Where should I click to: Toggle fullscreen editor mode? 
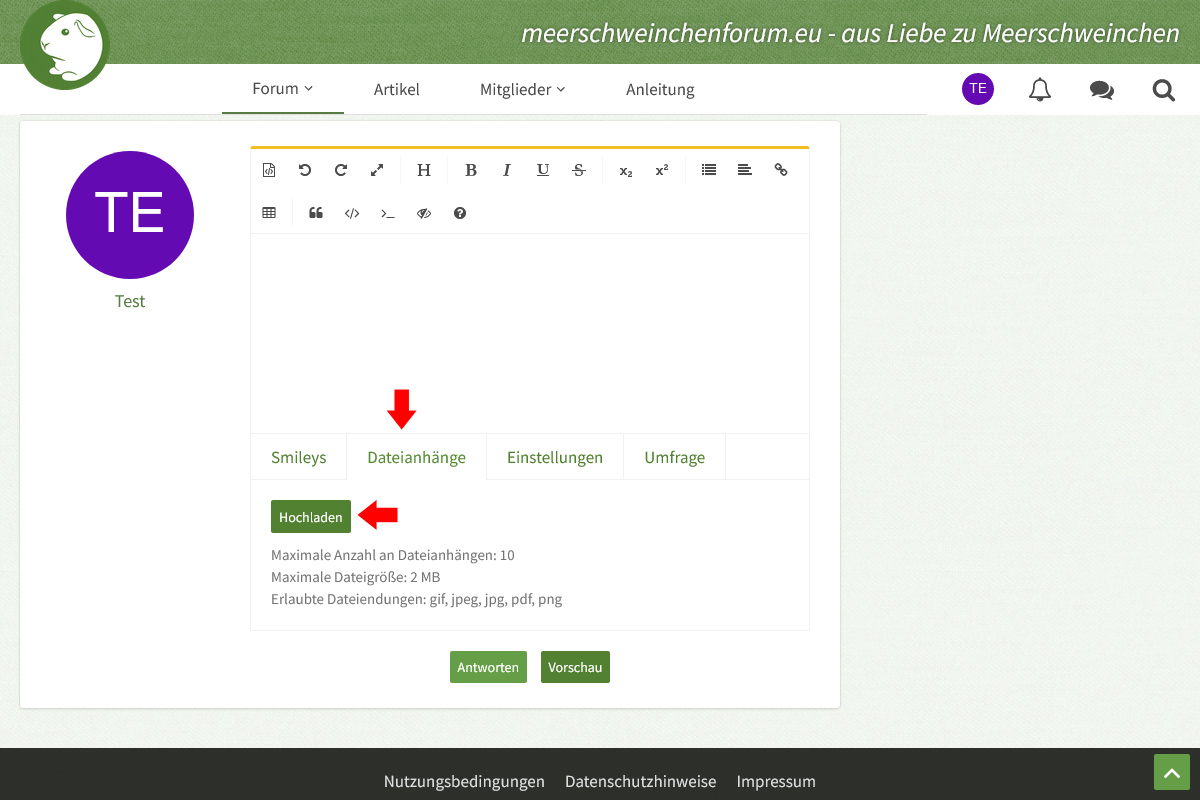(377, 170)
